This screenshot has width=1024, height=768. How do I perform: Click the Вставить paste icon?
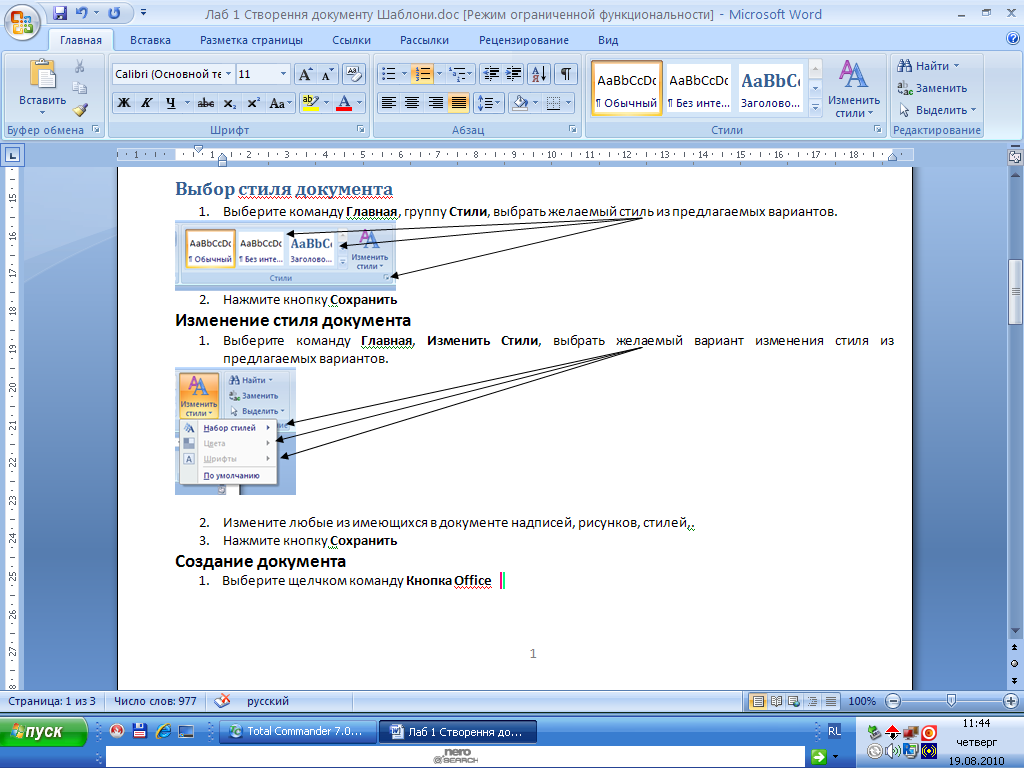(42, 74)
